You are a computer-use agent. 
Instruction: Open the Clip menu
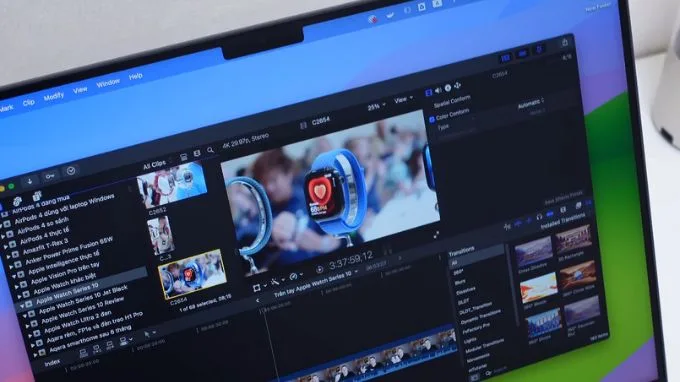point(29,103)
